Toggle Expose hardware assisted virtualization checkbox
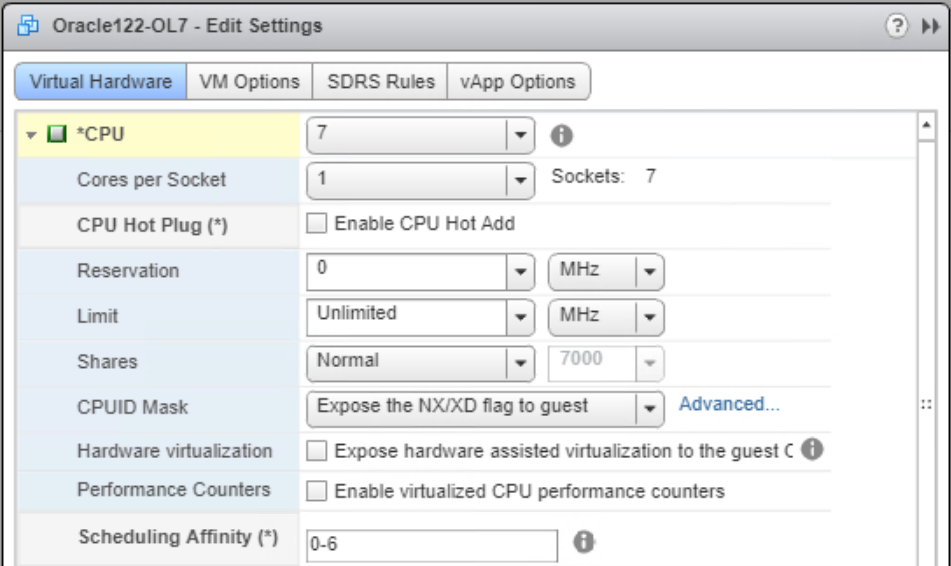The height and width of the screenshot is (566, 951). 317,451
